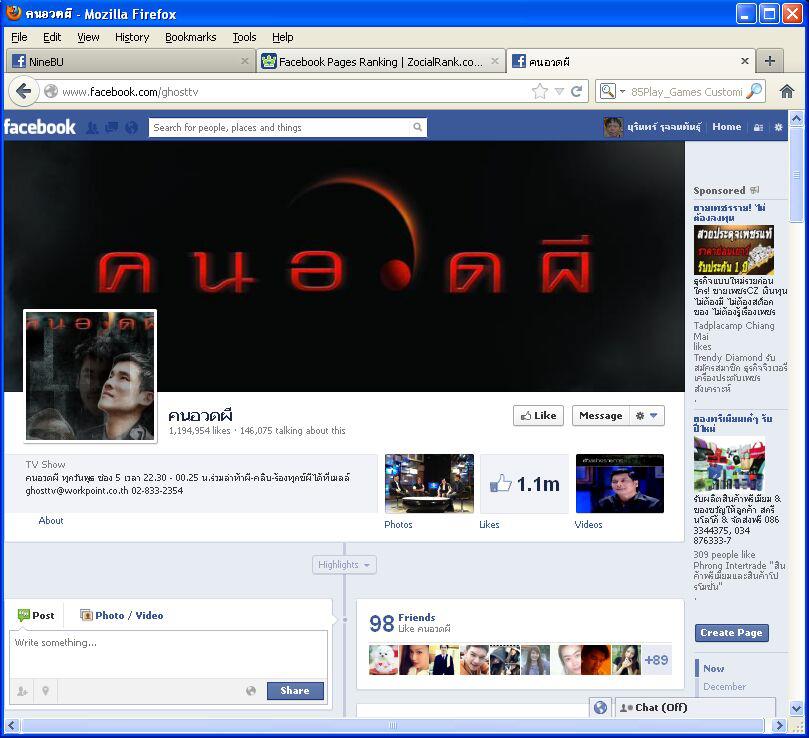This screenshot has height=738, width=809.
Task: Open the search engine selector dropdown
Action: tap(609, 91)
